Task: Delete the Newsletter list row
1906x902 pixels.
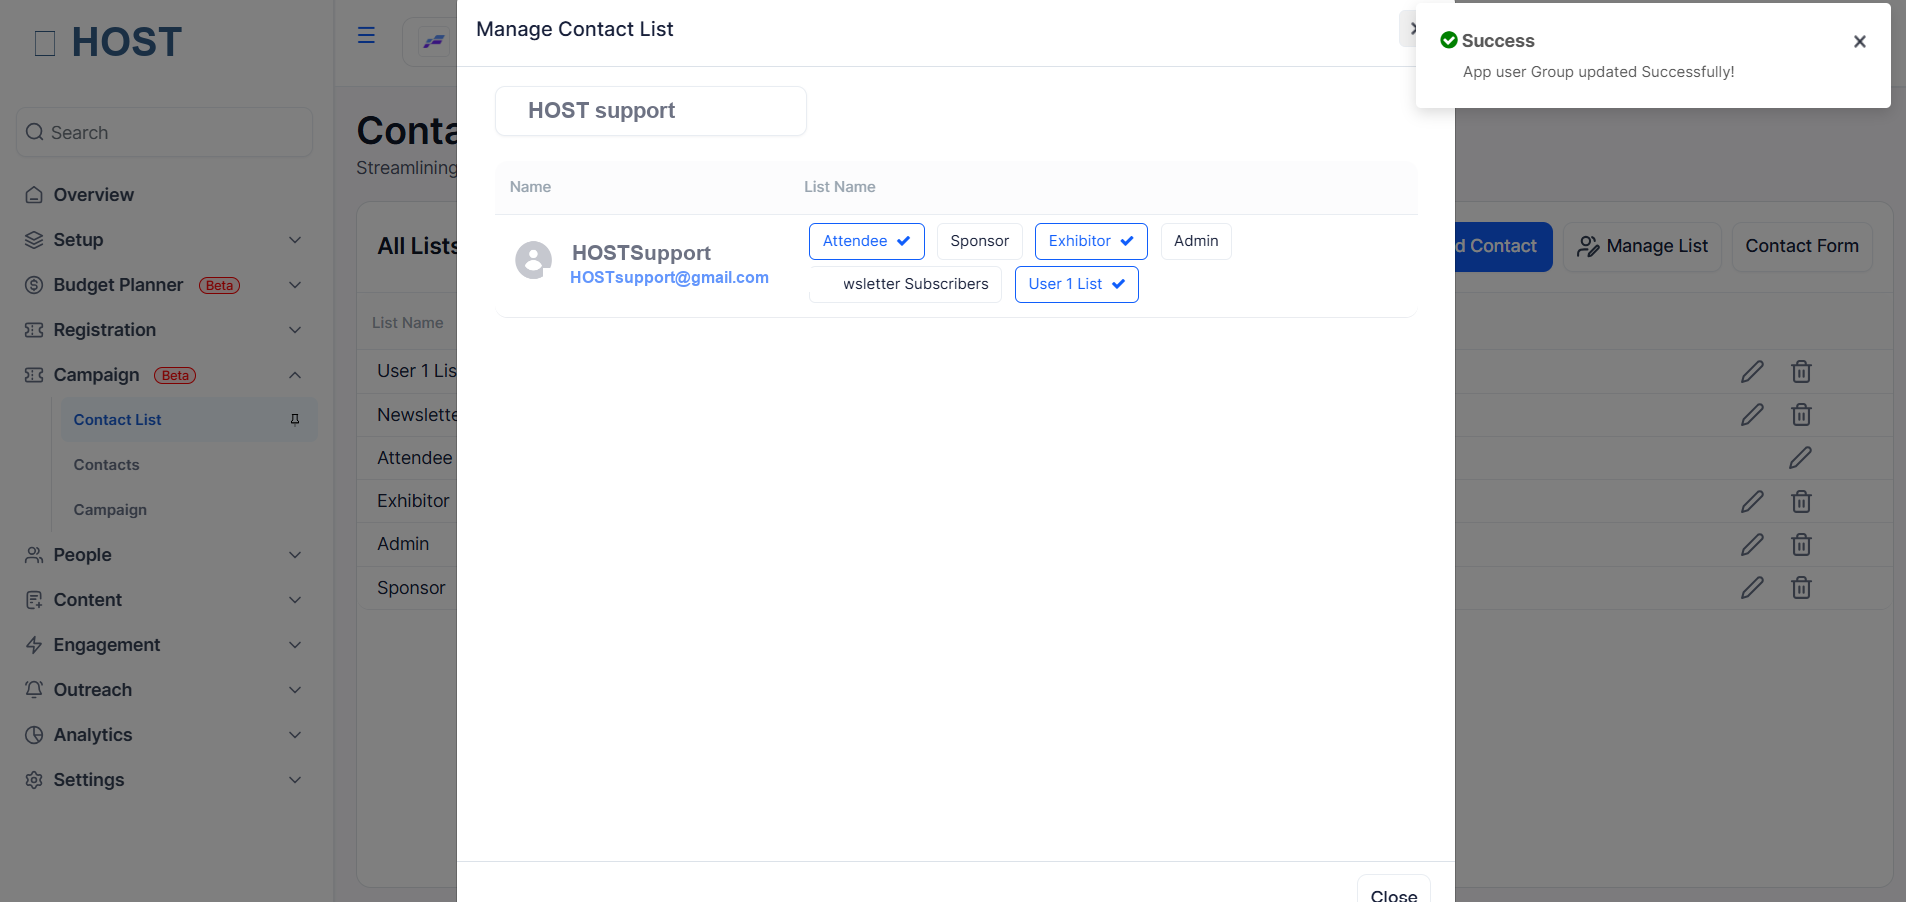Action: [1801, 415]
